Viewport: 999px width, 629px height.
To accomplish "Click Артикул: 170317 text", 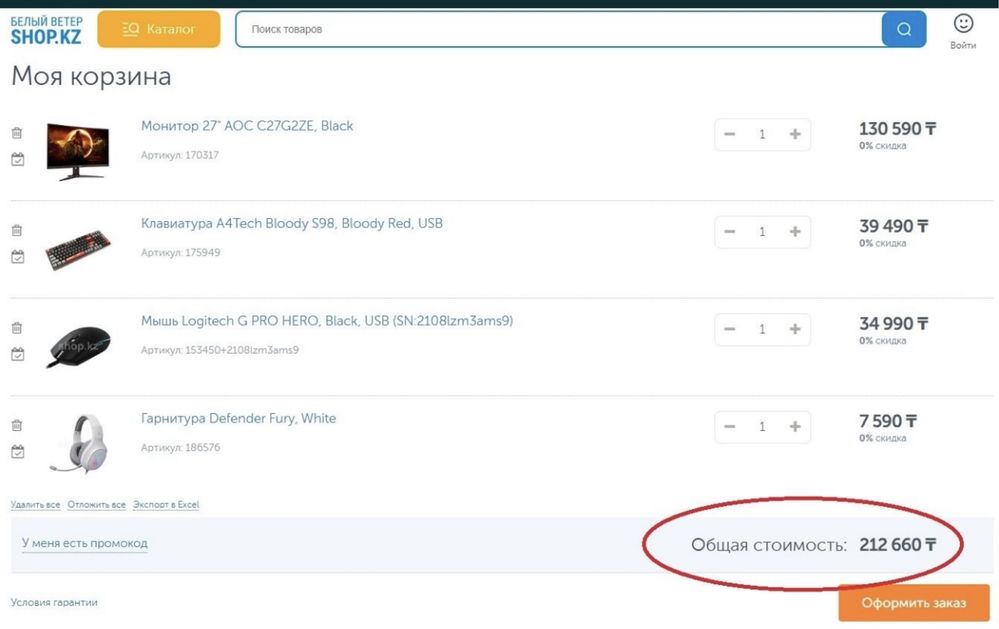I will click(x=180, y=155).
